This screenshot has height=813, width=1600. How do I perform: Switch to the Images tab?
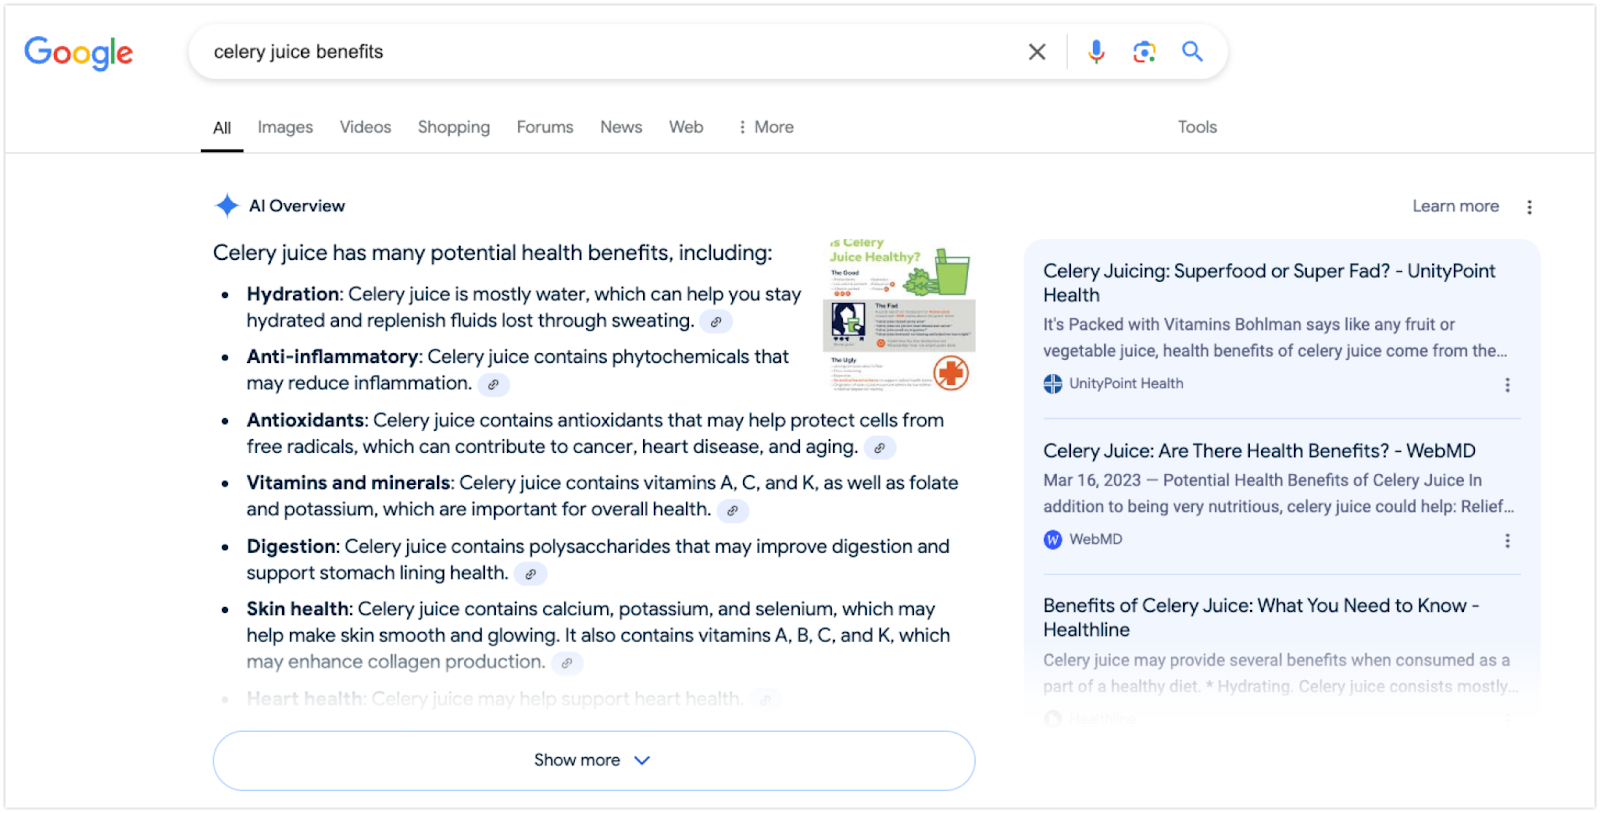[285, 127]
